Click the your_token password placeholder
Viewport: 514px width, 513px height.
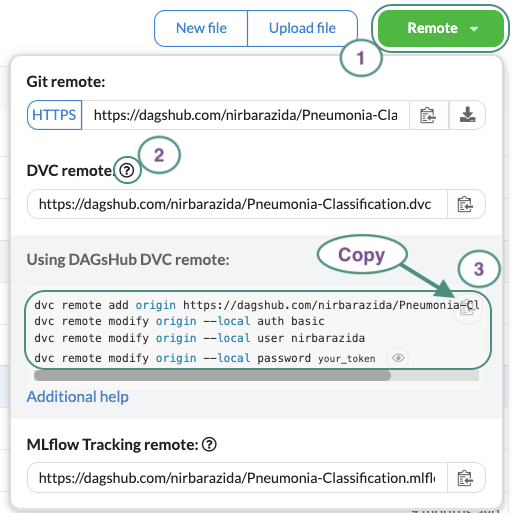click(x=346, y=359)
